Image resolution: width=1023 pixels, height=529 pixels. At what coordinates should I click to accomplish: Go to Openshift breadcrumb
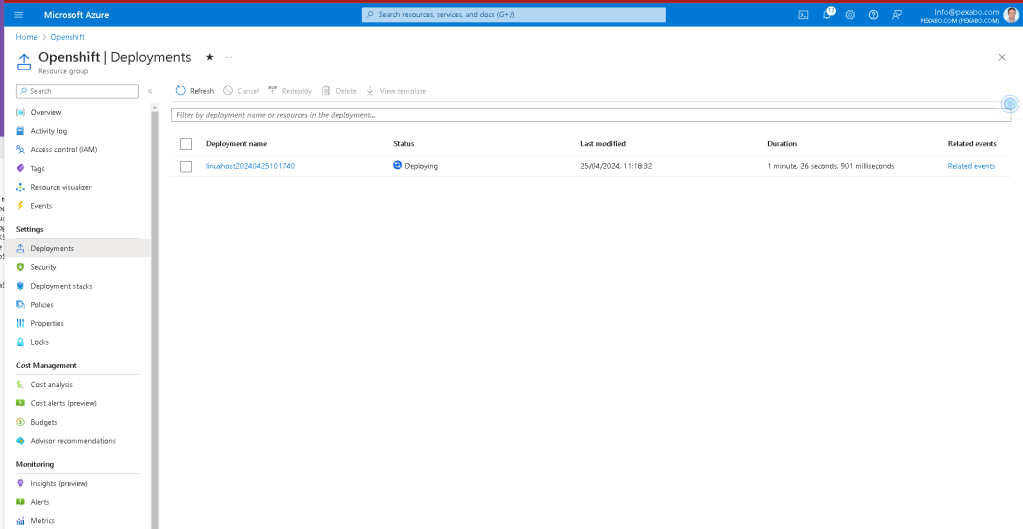pos(68,37)
